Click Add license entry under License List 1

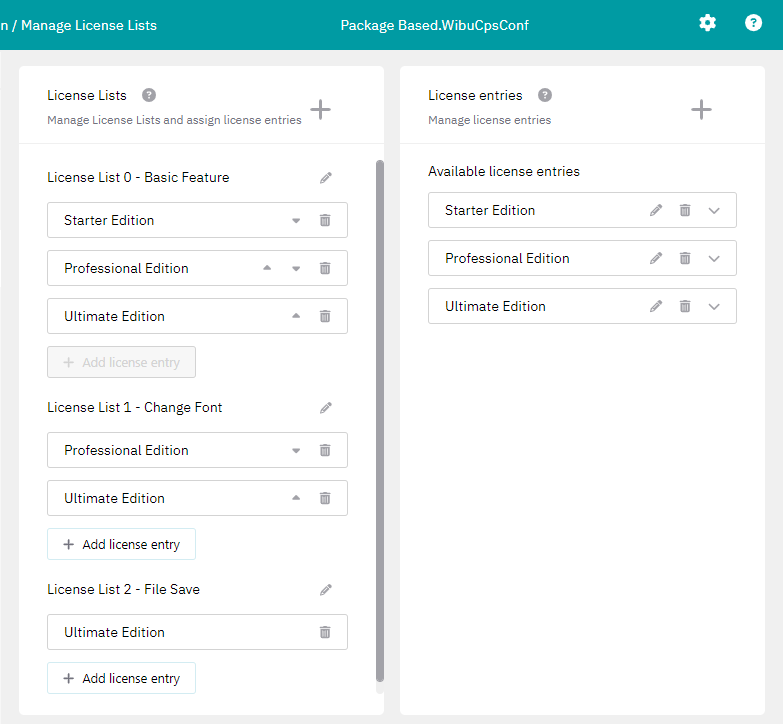121,544
